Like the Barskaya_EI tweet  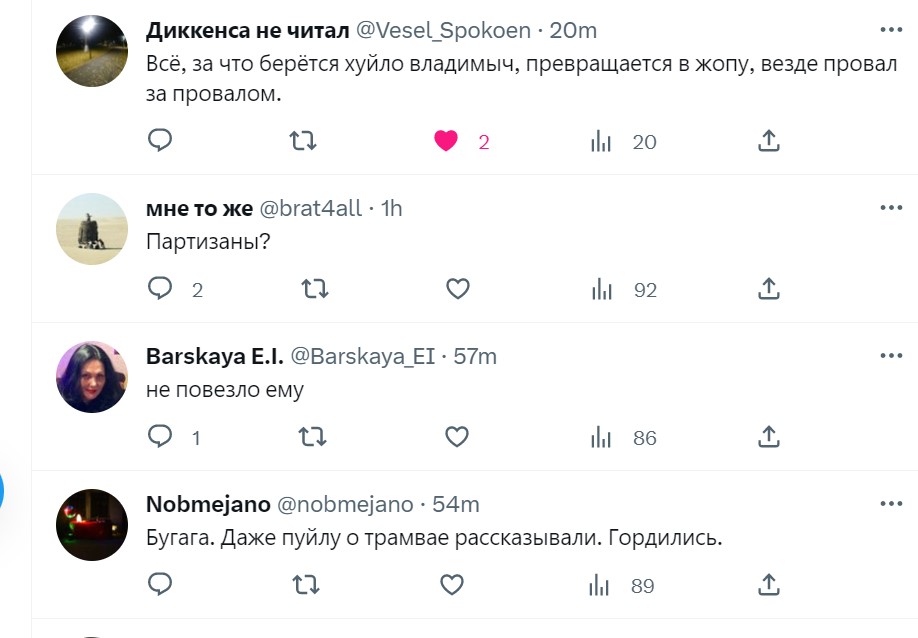point(457,437)
